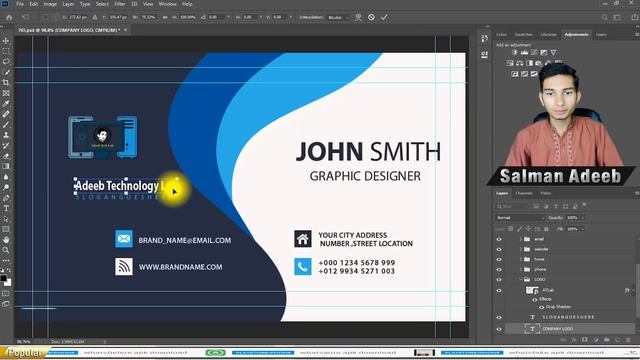Switch to the Swatches tab

coord(523,35)
